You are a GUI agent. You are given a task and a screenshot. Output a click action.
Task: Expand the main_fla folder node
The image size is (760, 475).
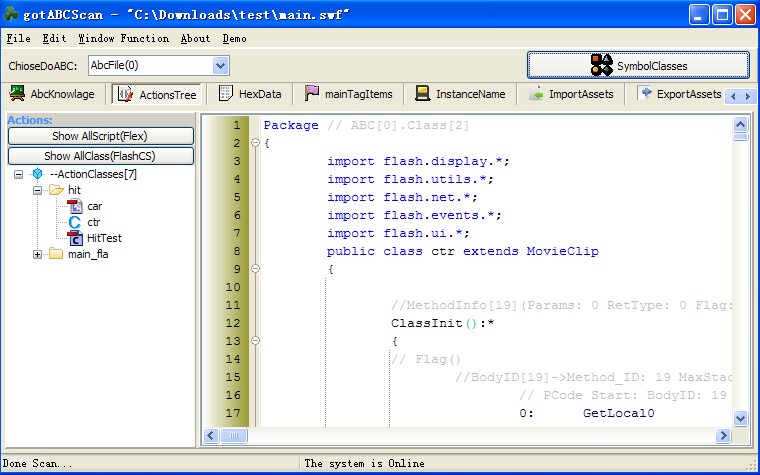point(37,254)
